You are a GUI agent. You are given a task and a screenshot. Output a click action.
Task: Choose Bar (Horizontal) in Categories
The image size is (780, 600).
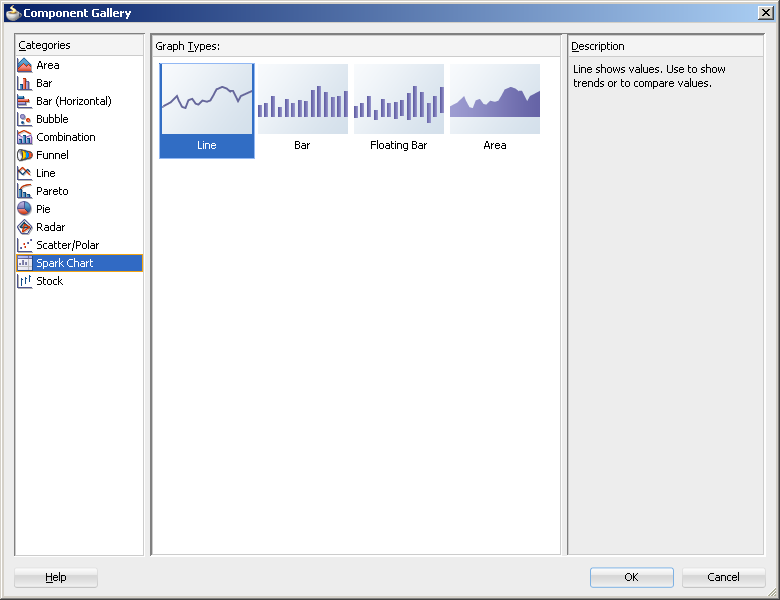click(x=74, y=101)
